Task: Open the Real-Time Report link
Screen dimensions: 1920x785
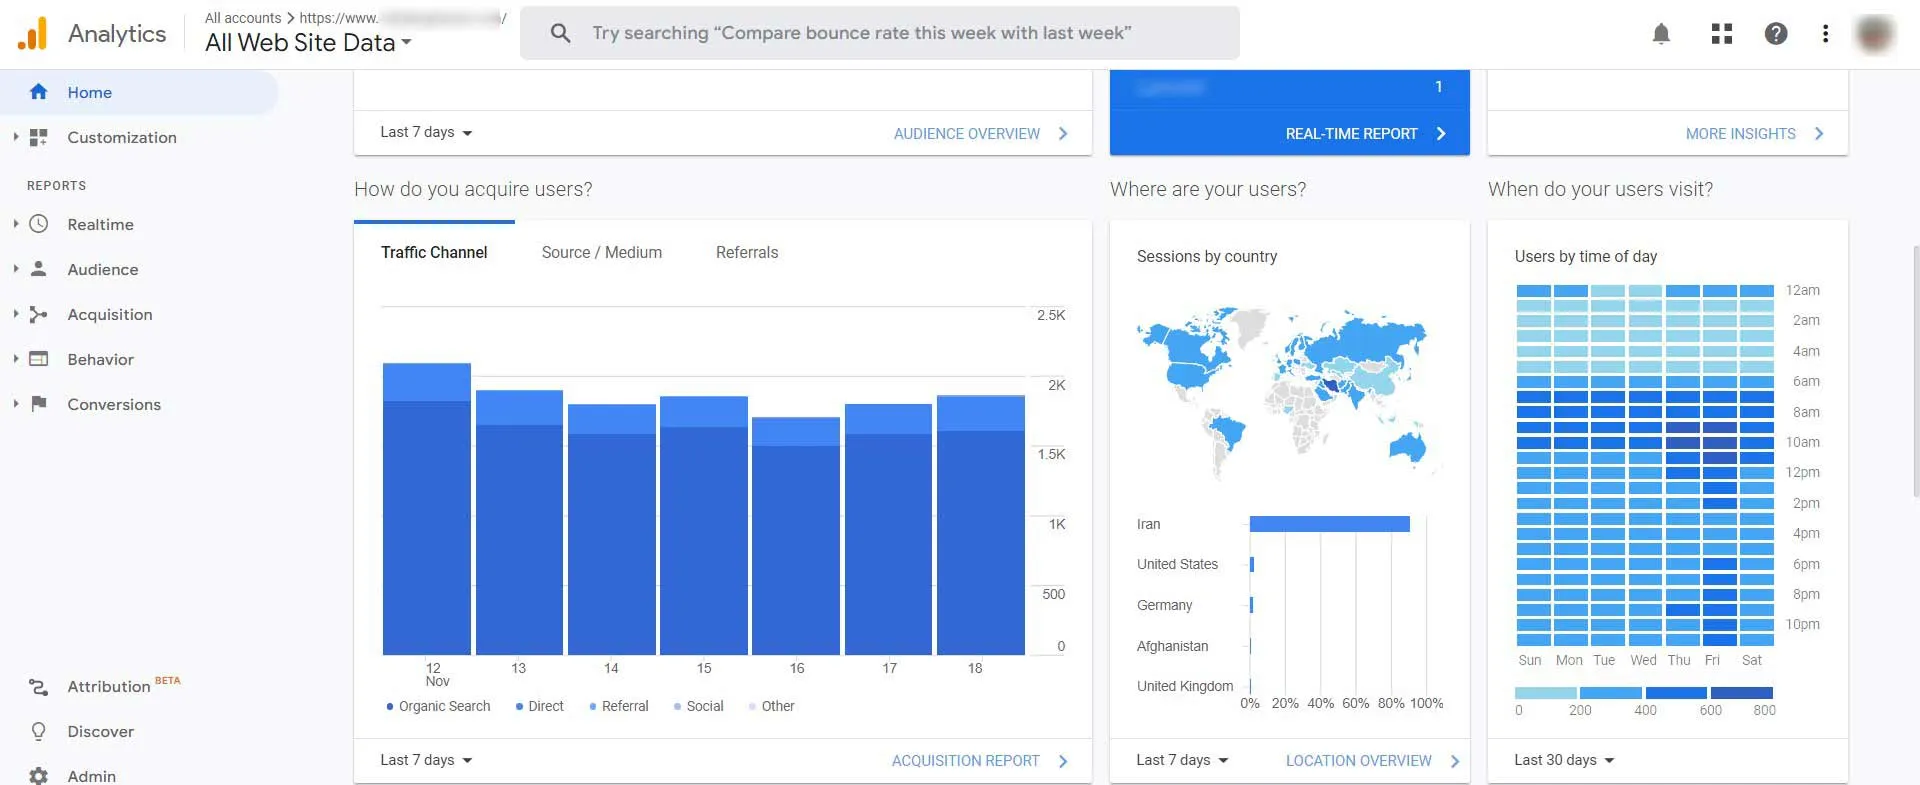Action: point(1366,133)
